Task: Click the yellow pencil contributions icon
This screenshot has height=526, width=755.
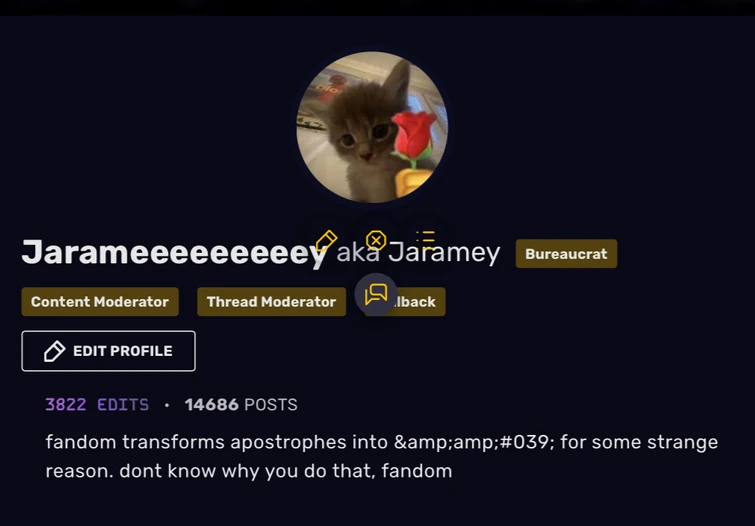Action: click(326, 240)
